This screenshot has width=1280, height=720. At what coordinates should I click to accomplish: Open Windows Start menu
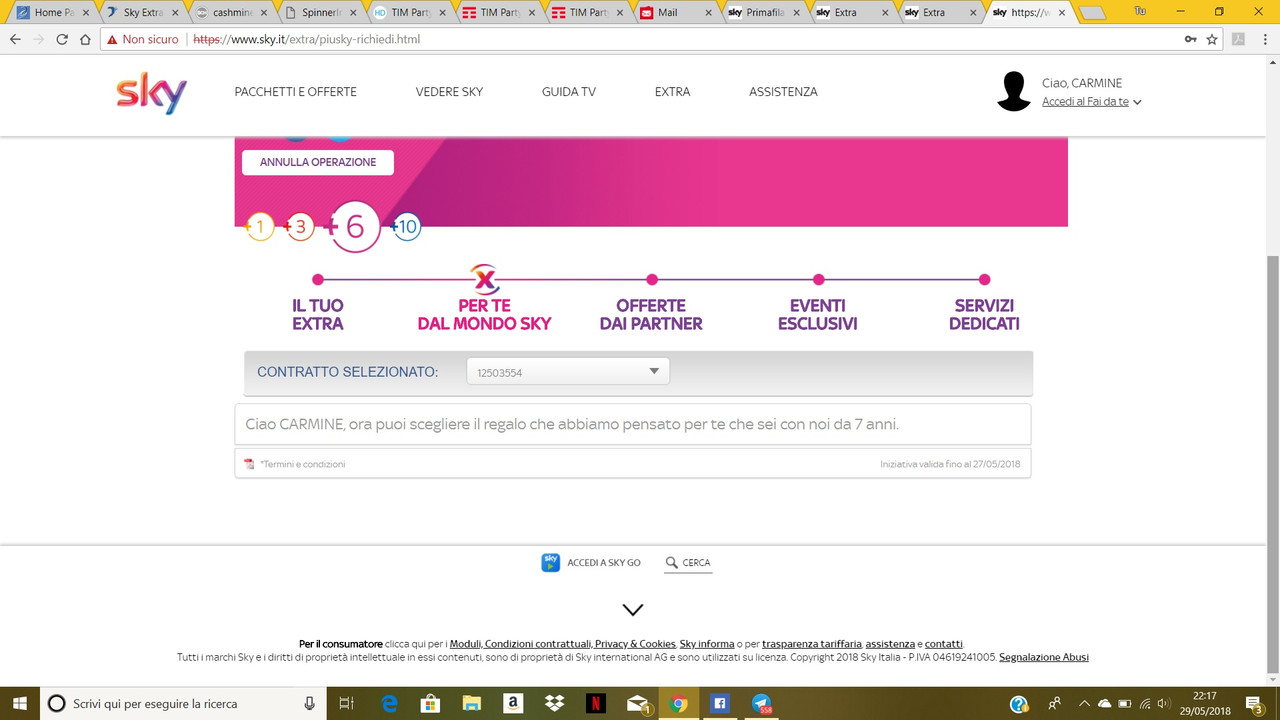click(20, 703)
